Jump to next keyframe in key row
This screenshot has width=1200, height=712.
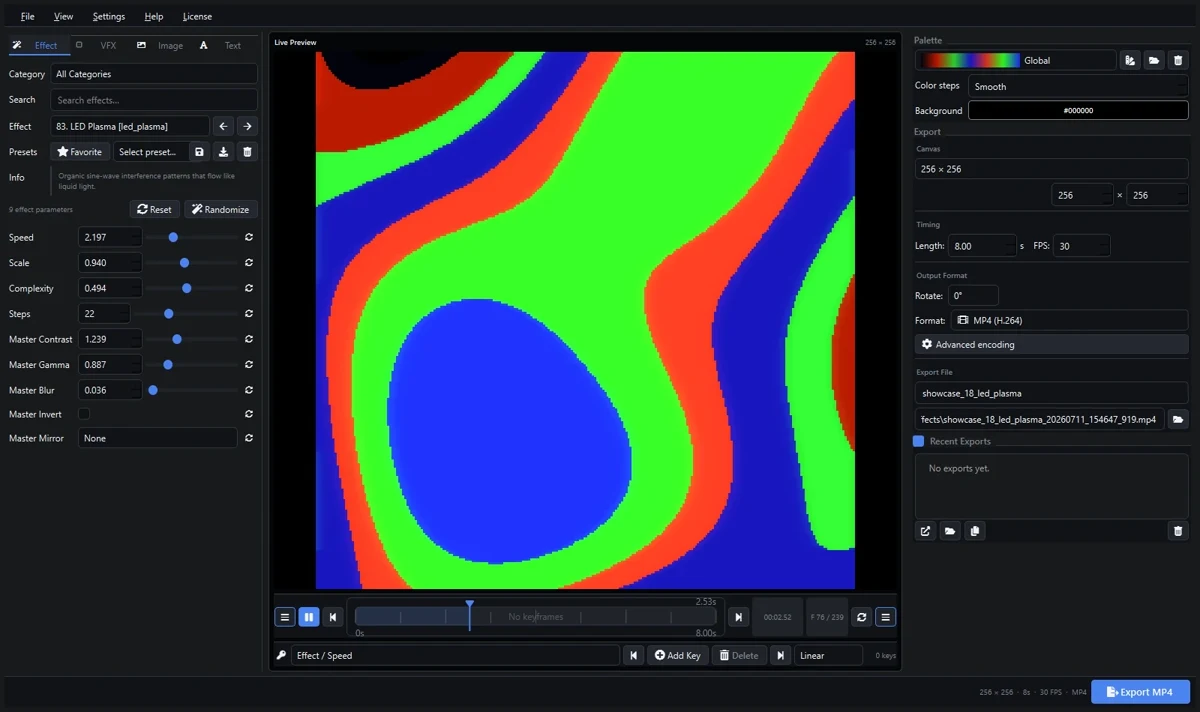(x=782, y=655)
